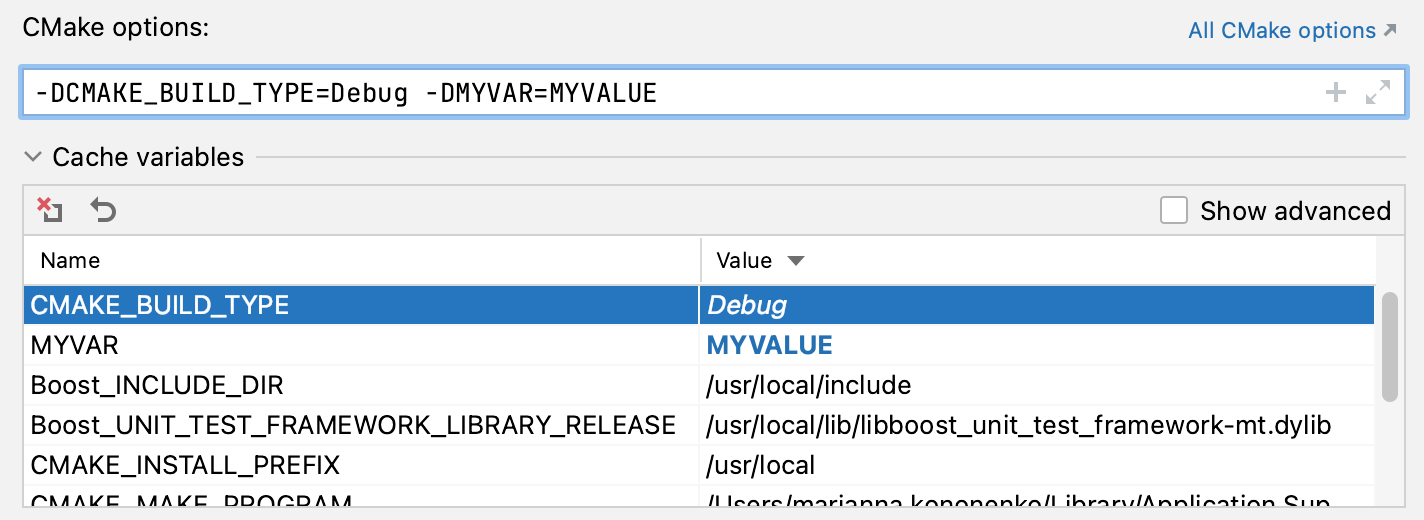Select Boost_UNIT_TEST_FRAMEWORK_LIBRARY_RELEASE row

[x=699, y=425]
